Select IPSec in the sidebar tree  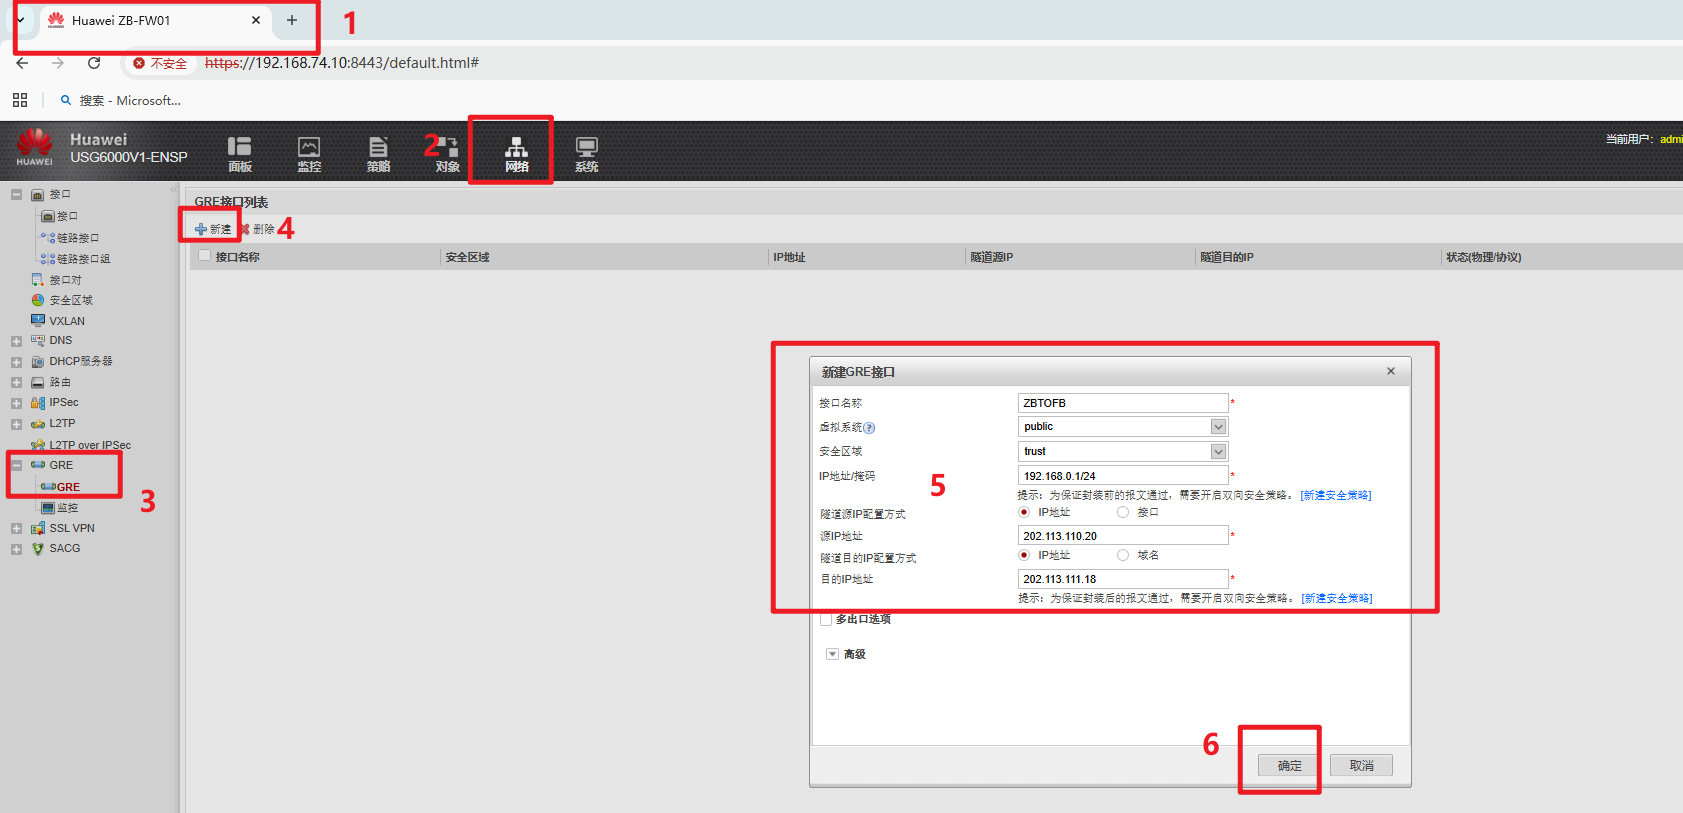pyautogui.click(x=64, y=403)
